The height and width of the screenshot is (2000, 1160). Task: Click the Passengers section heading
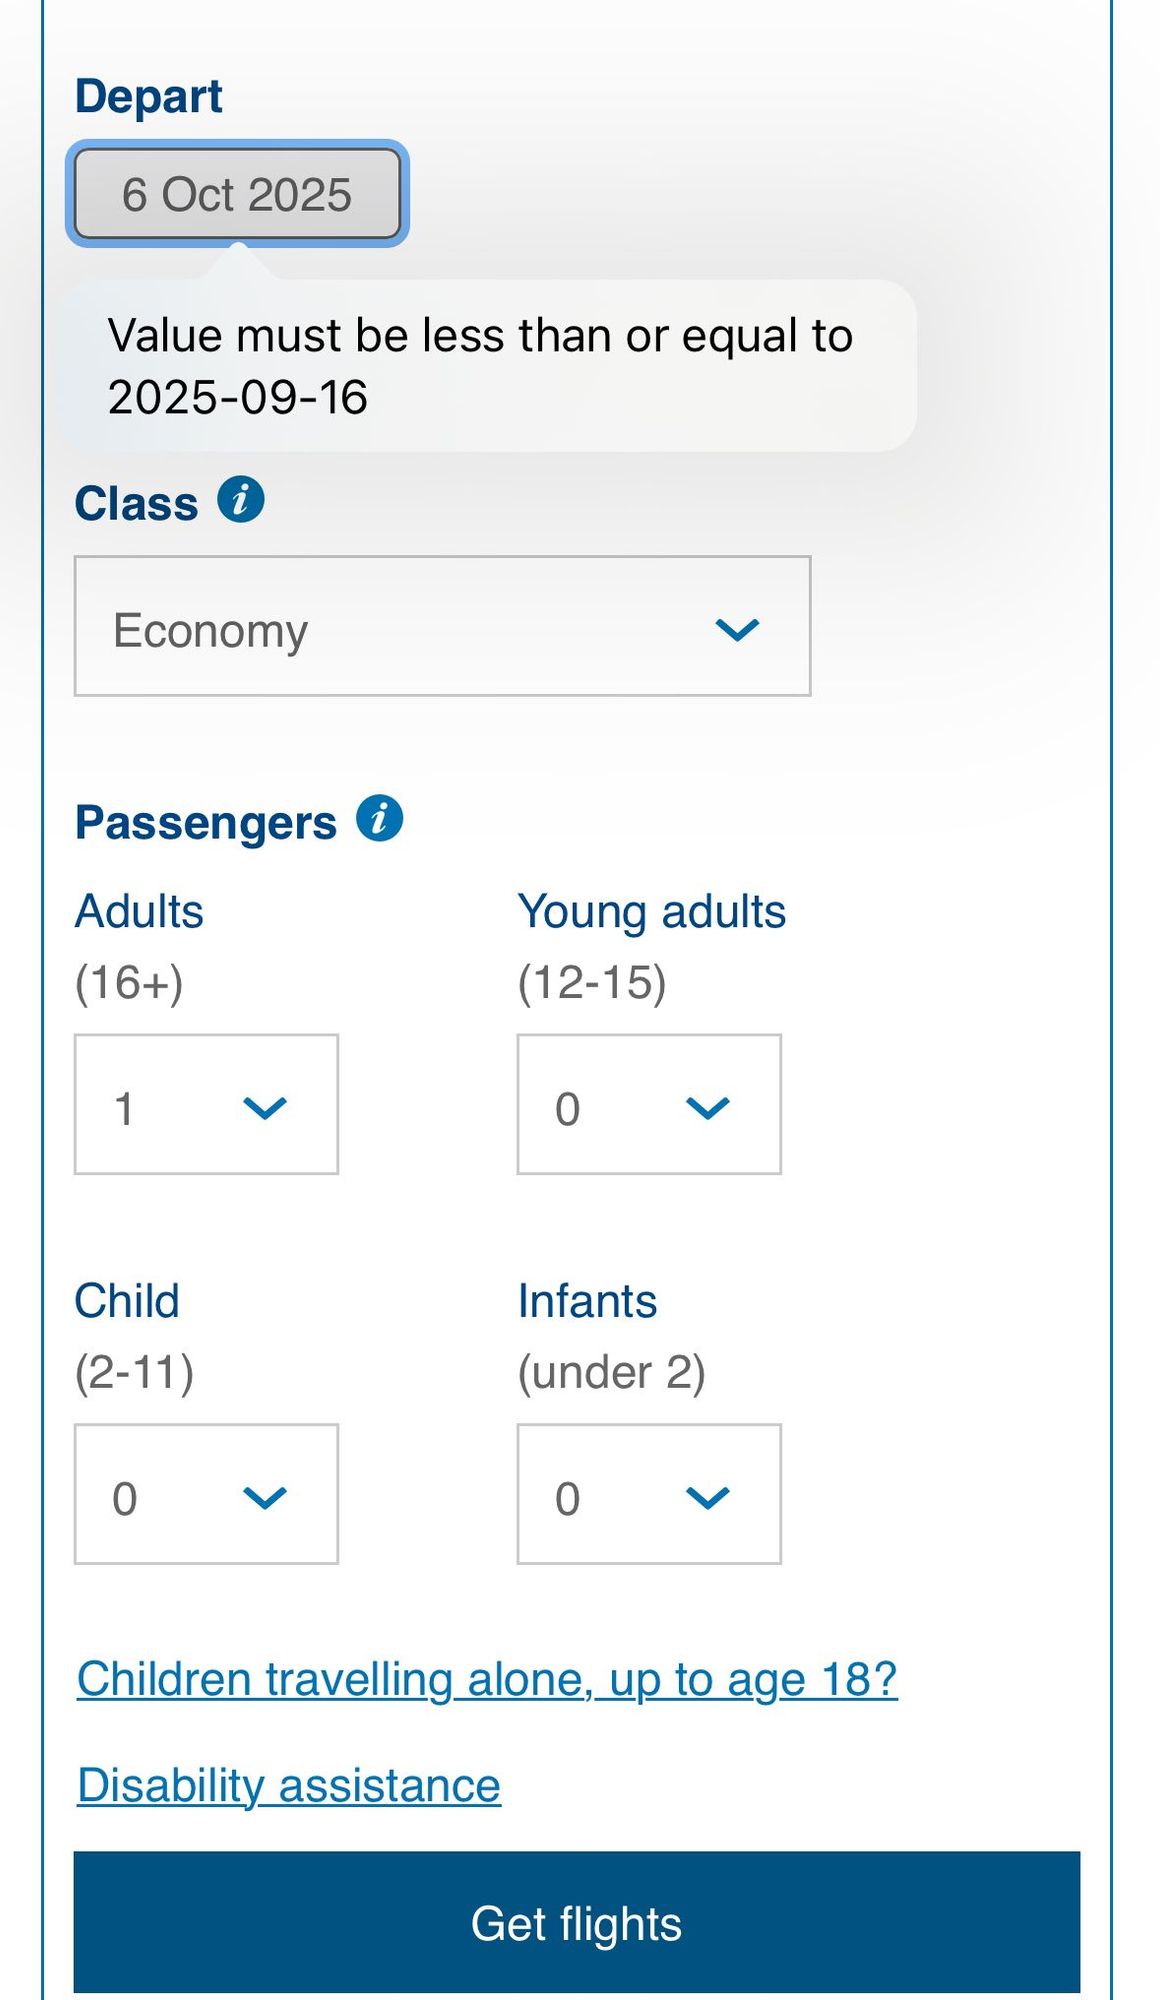(206, 823)
